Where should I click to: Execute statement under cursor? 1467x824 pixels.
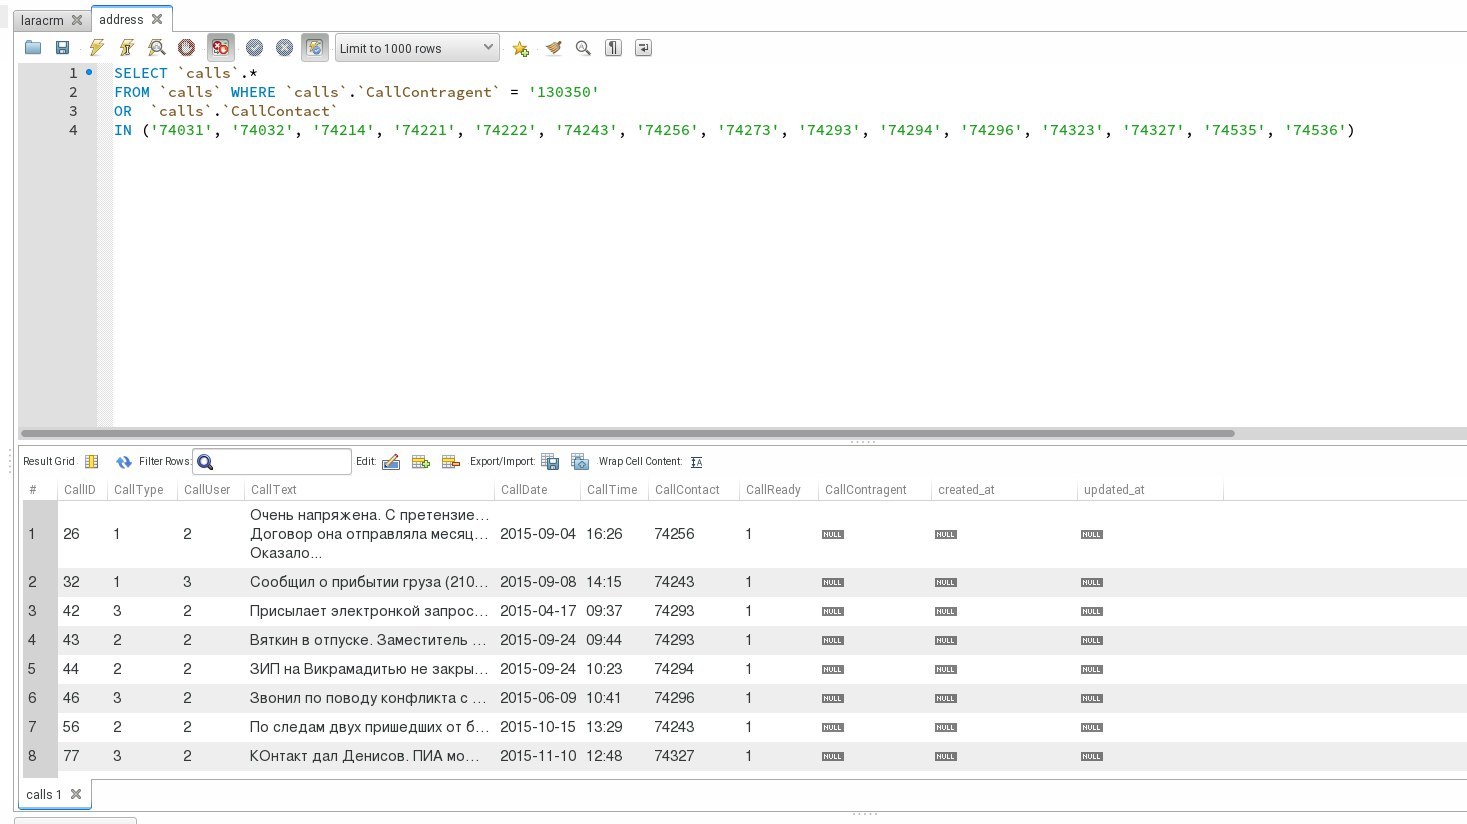127,48
